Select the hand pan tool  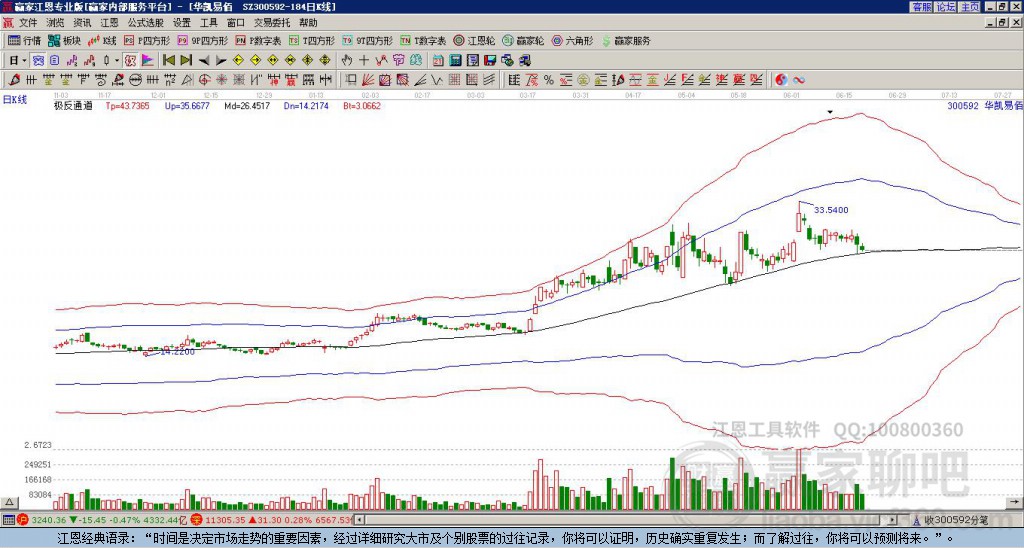click(x=347, y=61)
